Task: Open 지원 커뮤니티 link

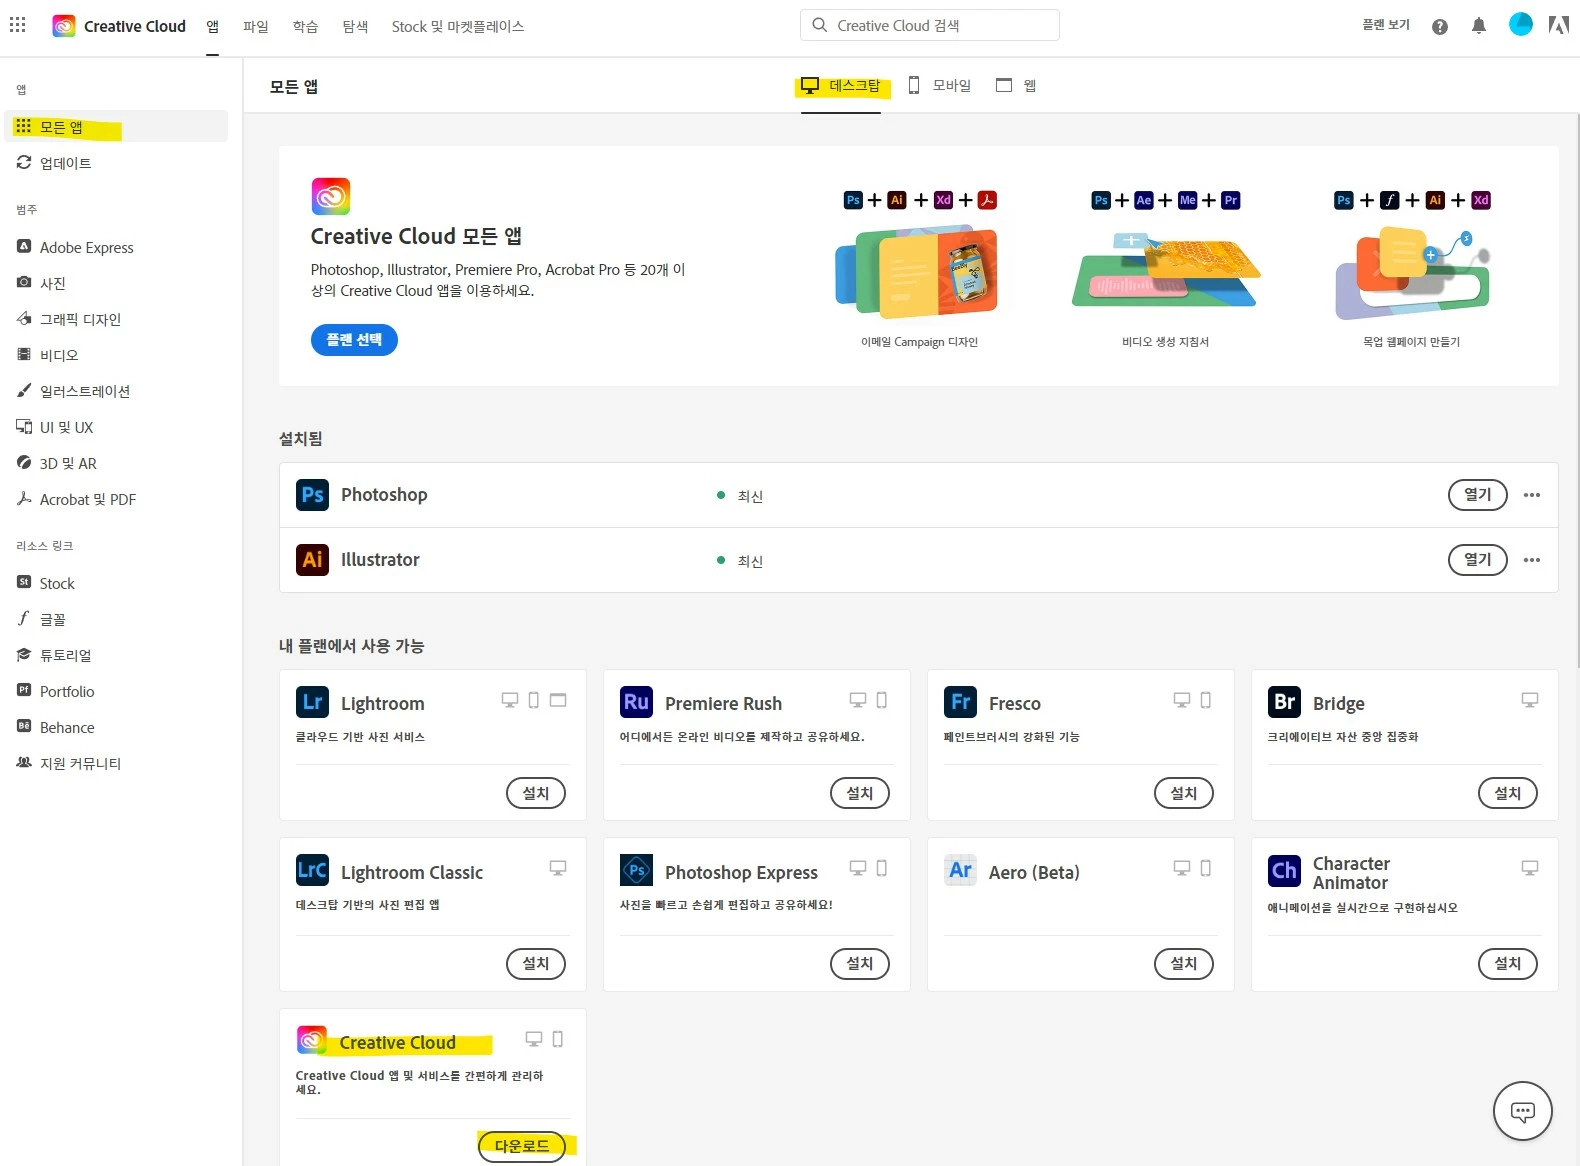Action: click(x=69, y=763)
